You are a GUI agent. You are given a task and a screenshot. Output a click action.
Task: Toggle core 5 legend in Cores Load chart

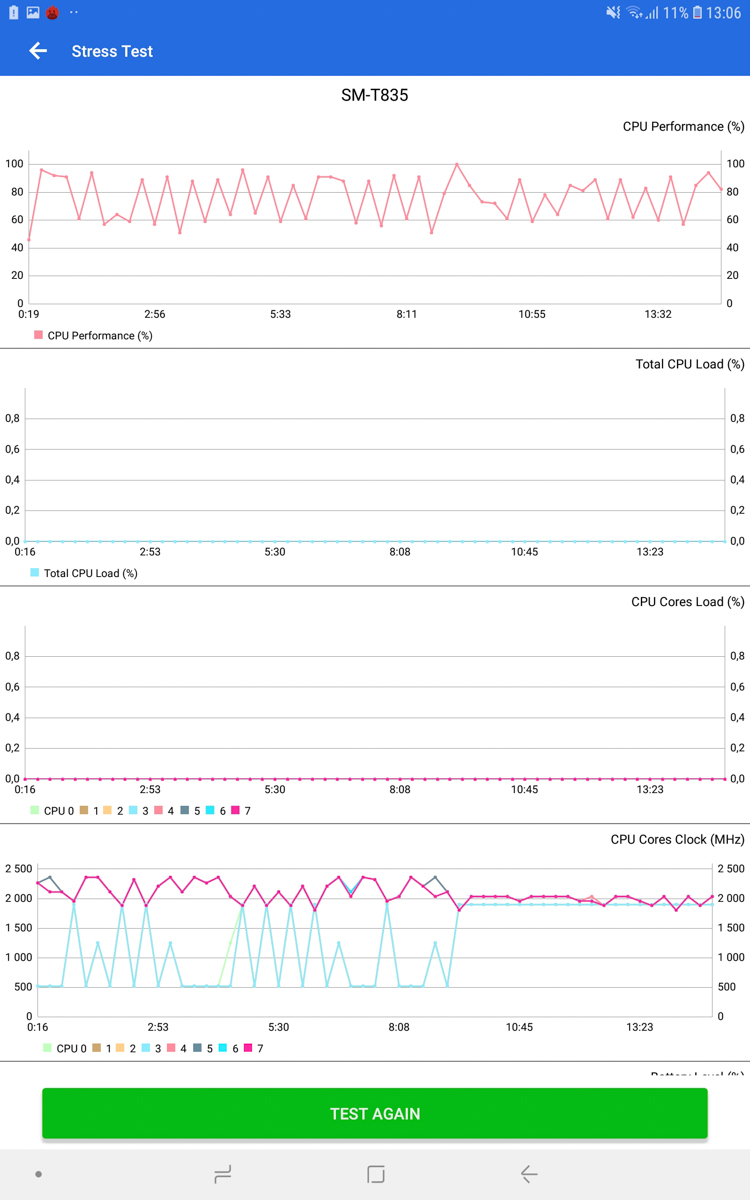tap(190, 811)
